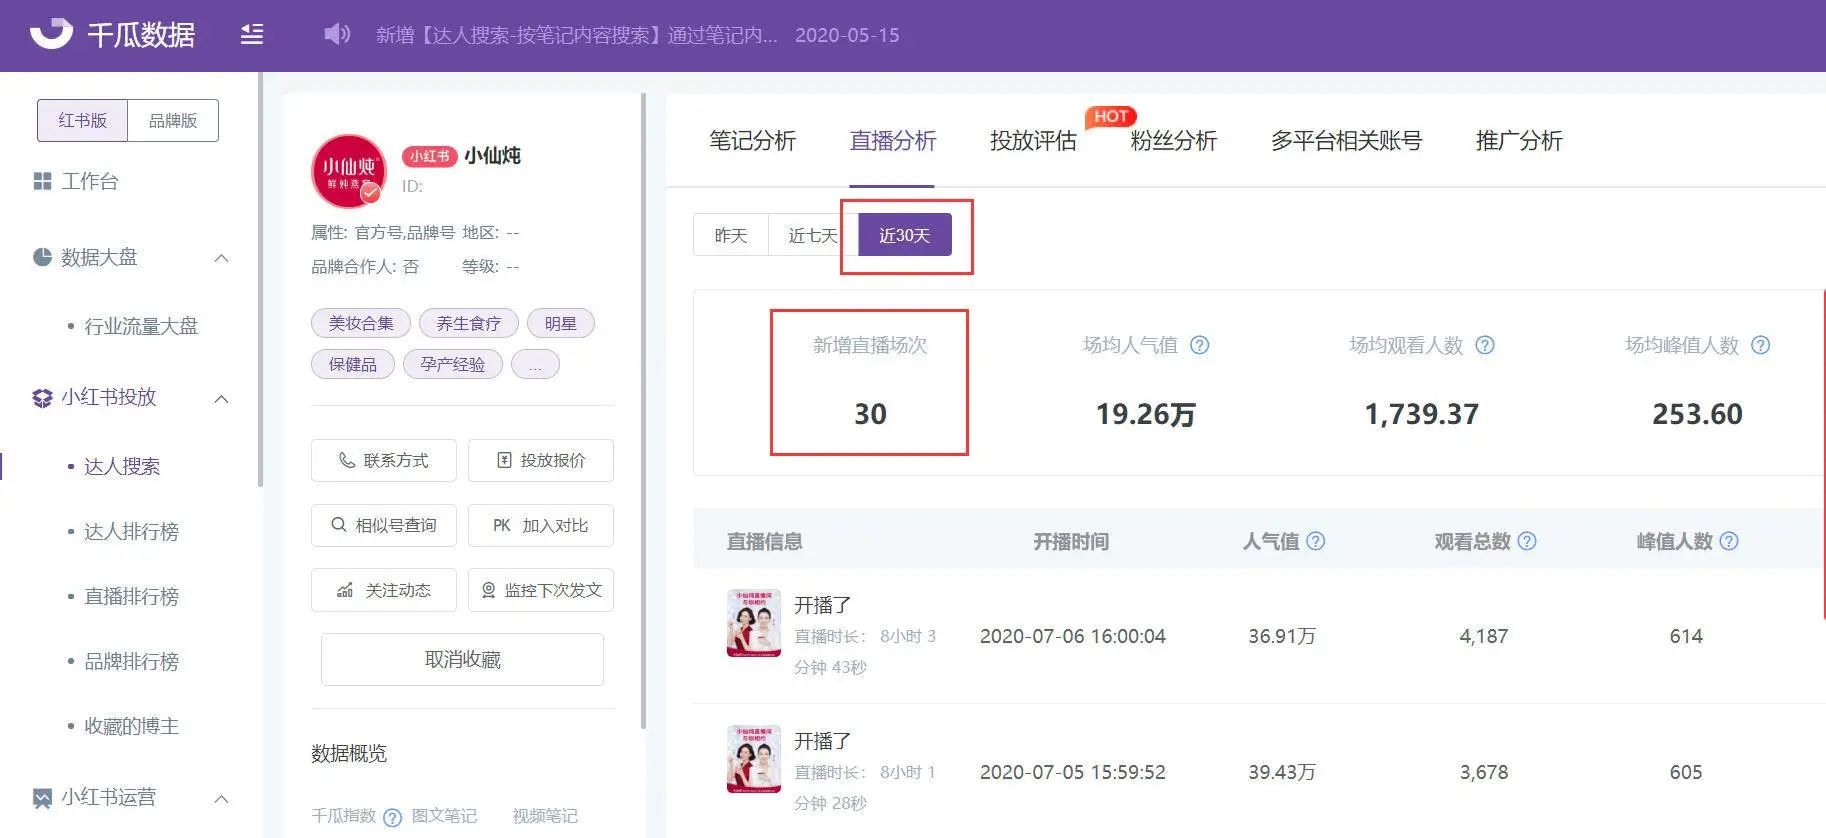
Task: Open live thumbnail dated 2020-07-06 16:00:04
Action: pos(754,623)
